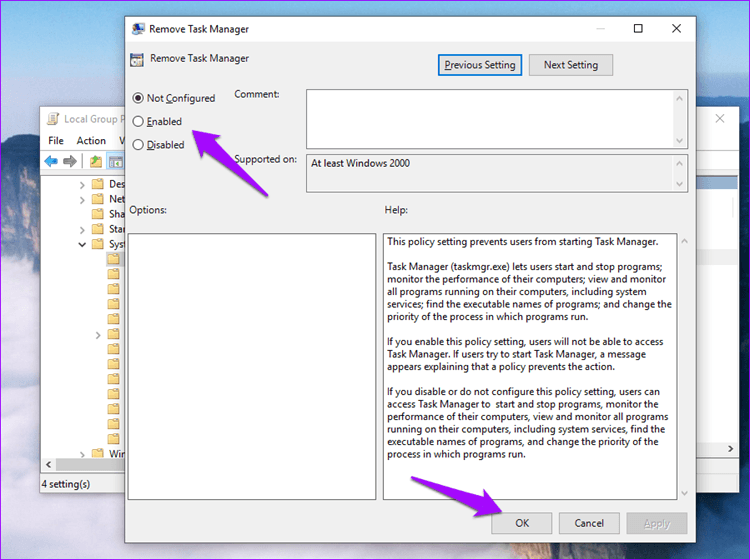Click Forward arrow in Group Policy toolbar

click(x=70, y=162)
